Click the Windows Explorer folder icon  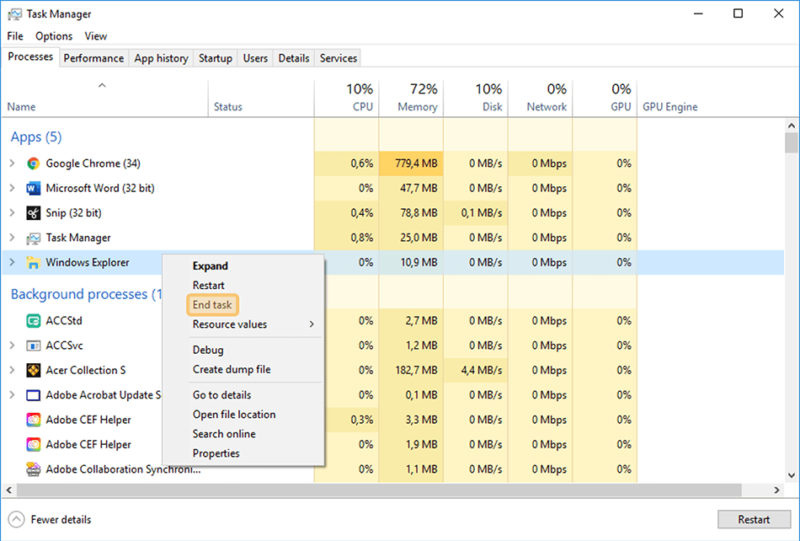(33, 262)
